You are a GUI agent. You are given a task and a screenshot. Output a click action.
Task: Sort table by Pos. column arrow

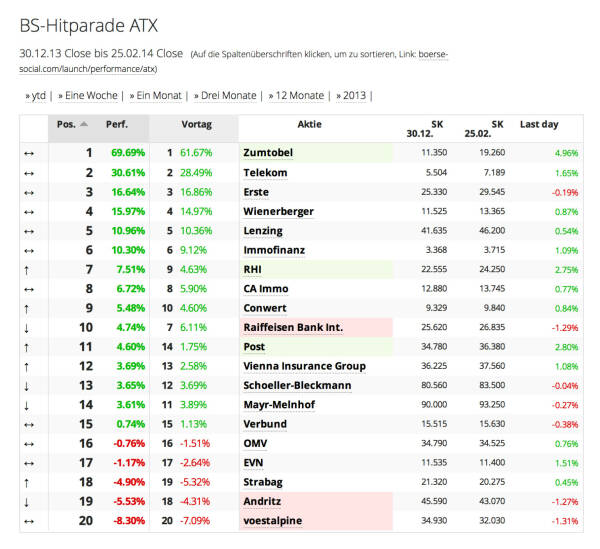coord(83,124)
